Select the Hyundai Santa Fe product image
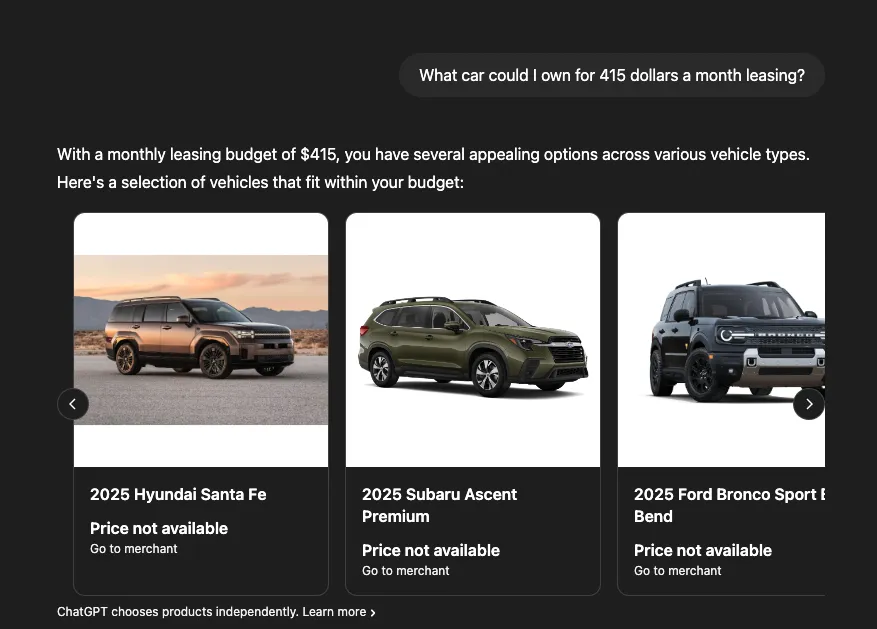 200,338
